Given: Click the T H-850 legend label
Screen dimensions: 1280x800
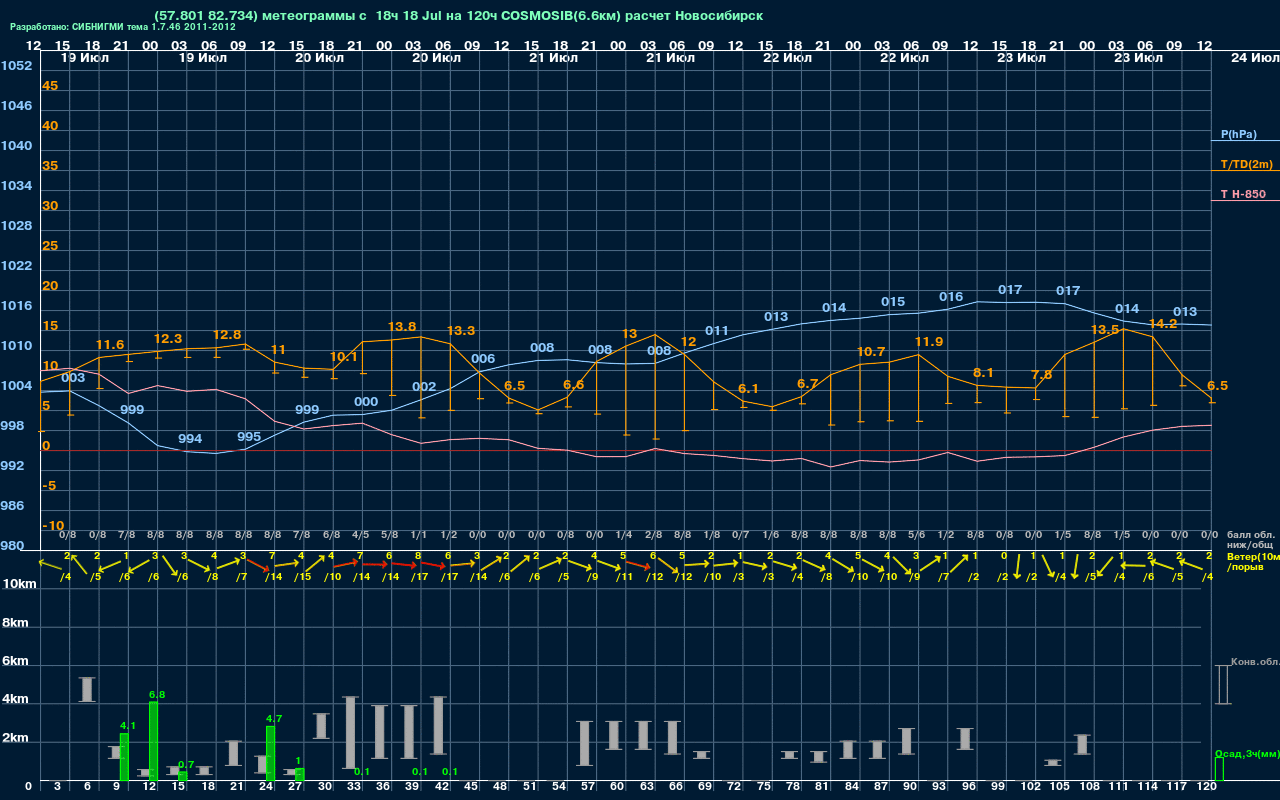Looking at the screenshot, I should click(1244, 194).
